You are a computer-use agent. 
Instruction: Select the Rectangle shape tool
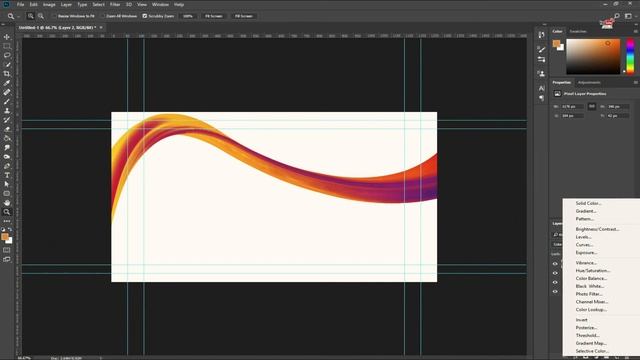7,193
